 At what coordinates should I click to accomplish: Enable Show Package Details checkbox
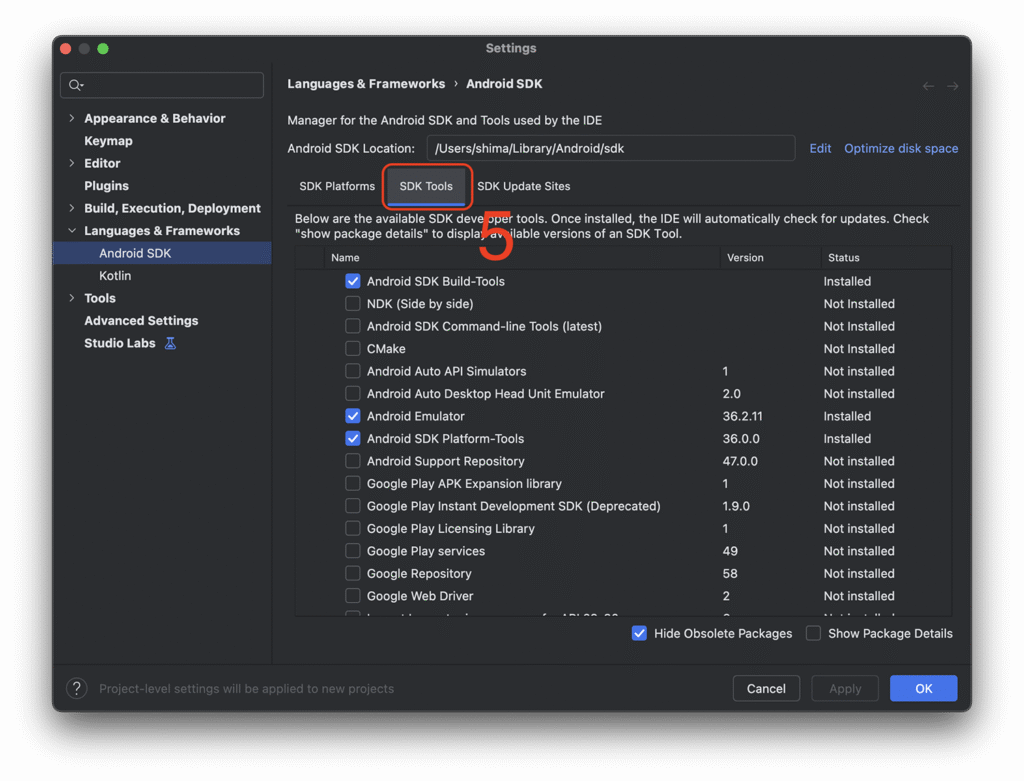(813, 633)
